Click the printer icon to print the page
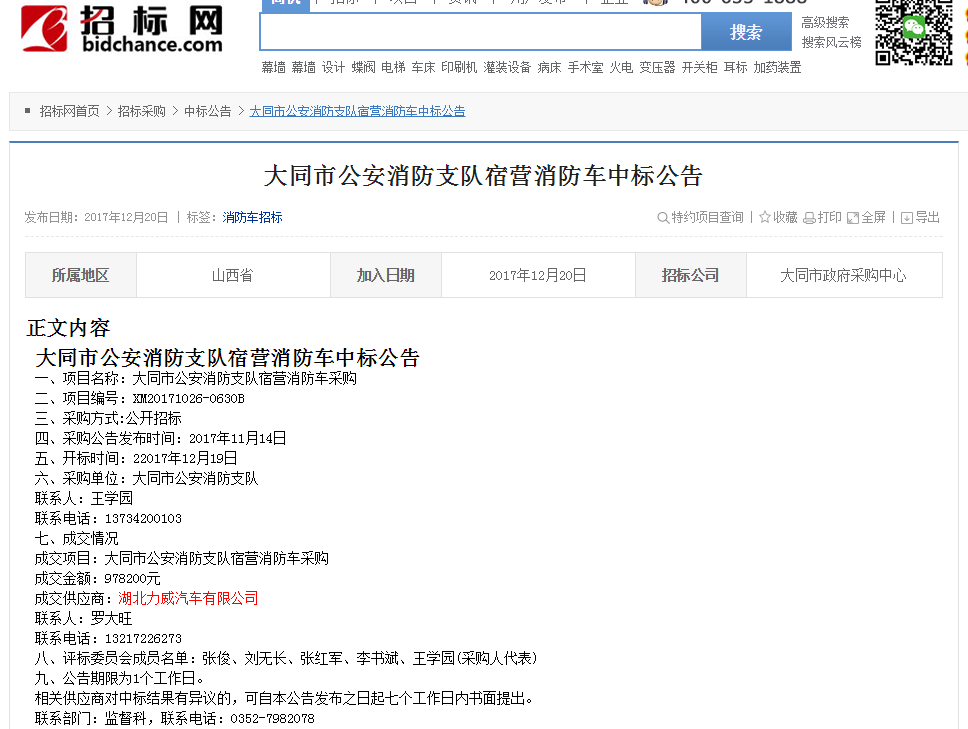The width and height of the screenshot is (968, 729). (809, 218)
